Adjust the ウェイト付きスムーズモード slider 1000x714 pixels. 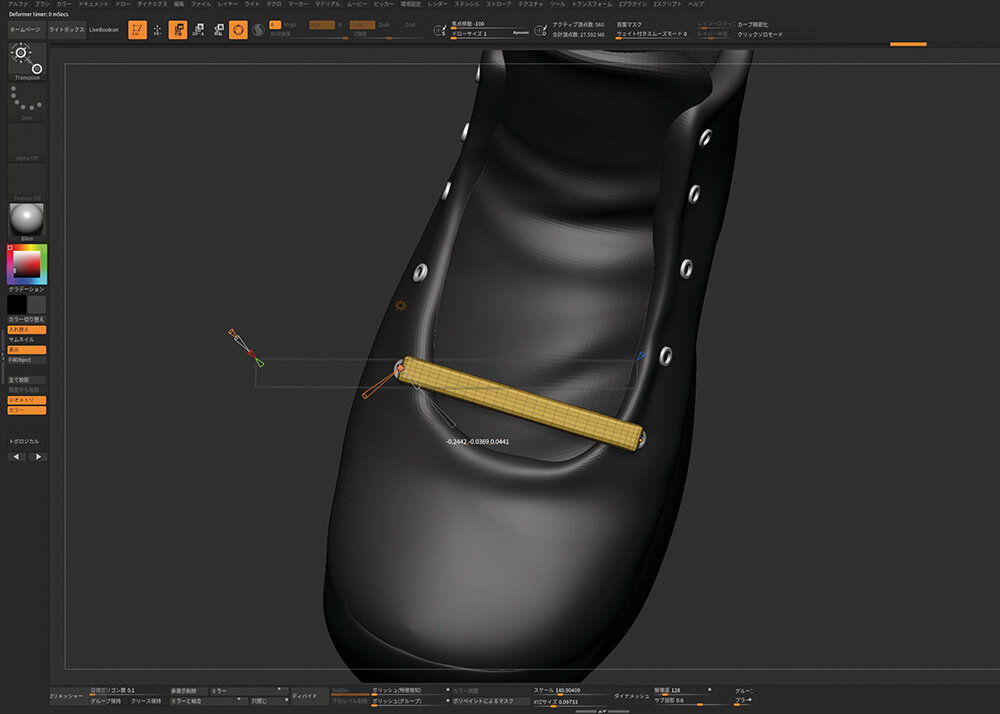(652, 34)
